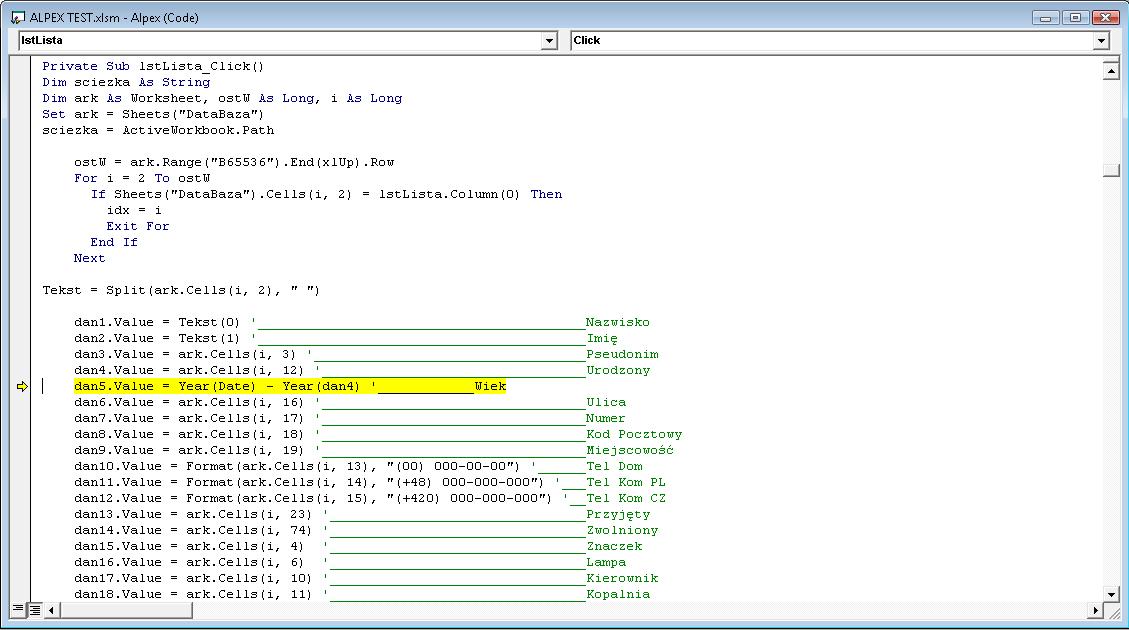Click the 'Tel Dom' comment
Image resolution: width=1129 pixels, height=630 pixels.
coord(614,467)
